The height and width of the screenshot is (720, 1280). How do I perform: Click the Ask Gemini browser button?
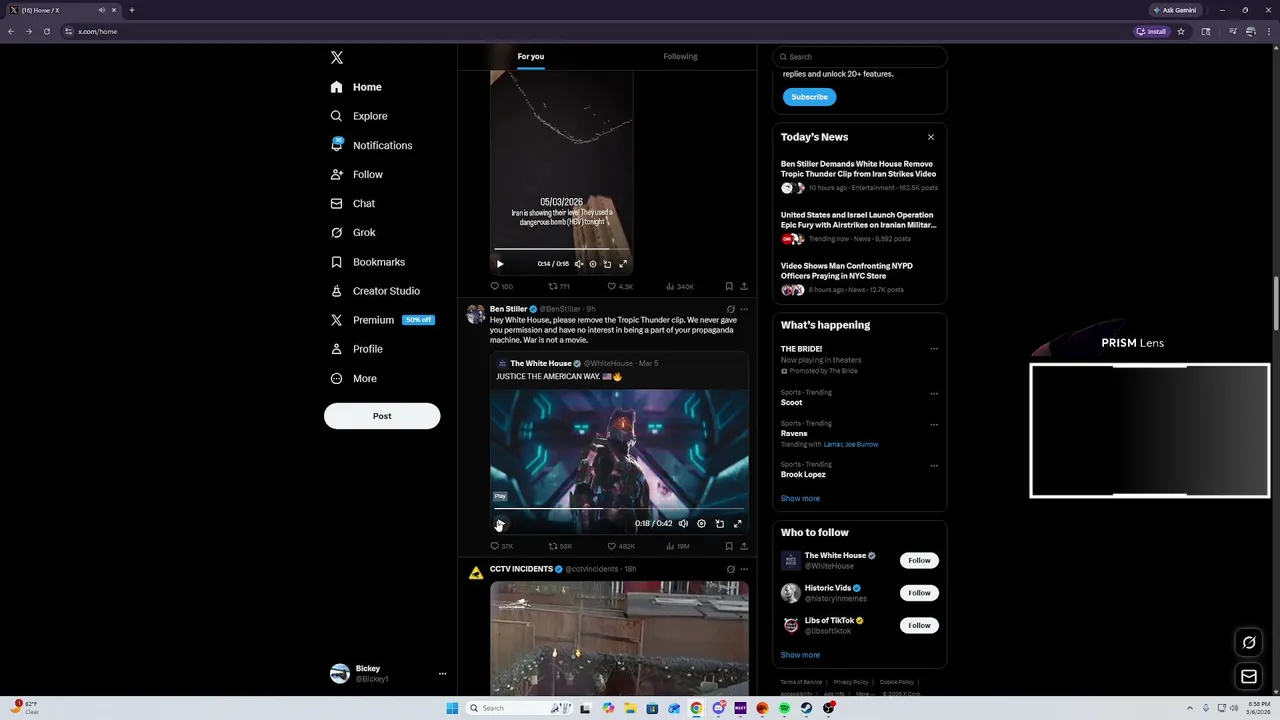pos(1175,10)
